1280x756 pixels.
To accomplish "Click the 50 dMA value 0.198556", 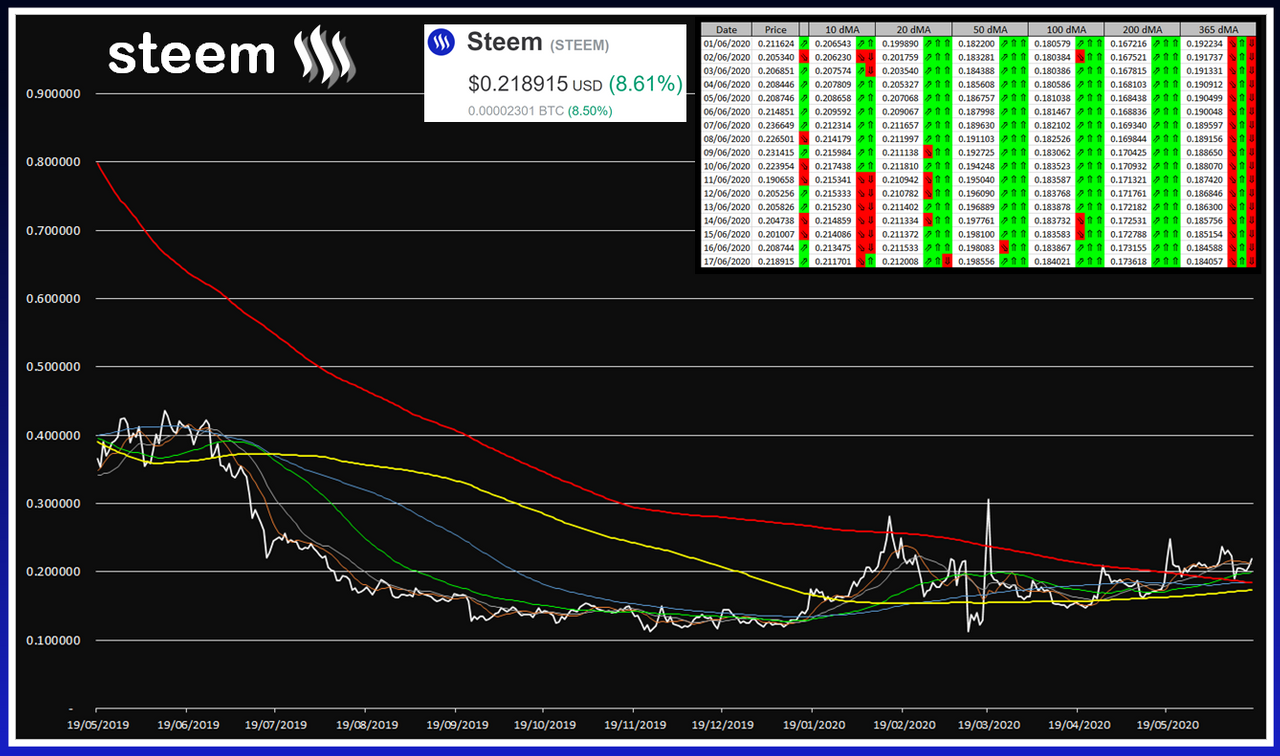I will [975, 262].
